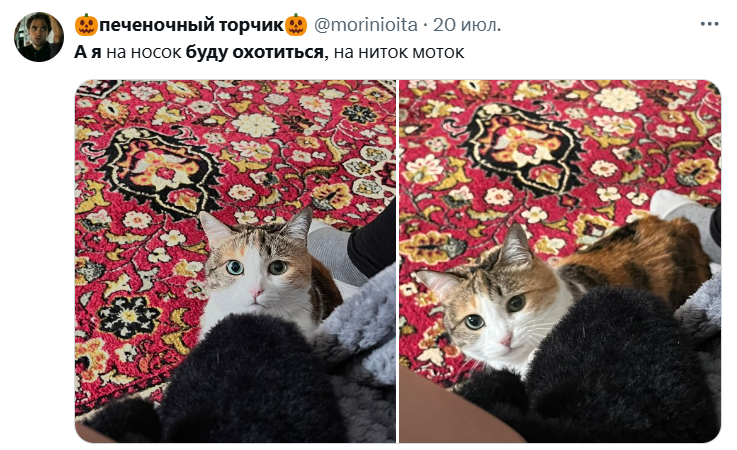Open the author's profile avatar
737x450 pixels.
click(x=39, y=37)
